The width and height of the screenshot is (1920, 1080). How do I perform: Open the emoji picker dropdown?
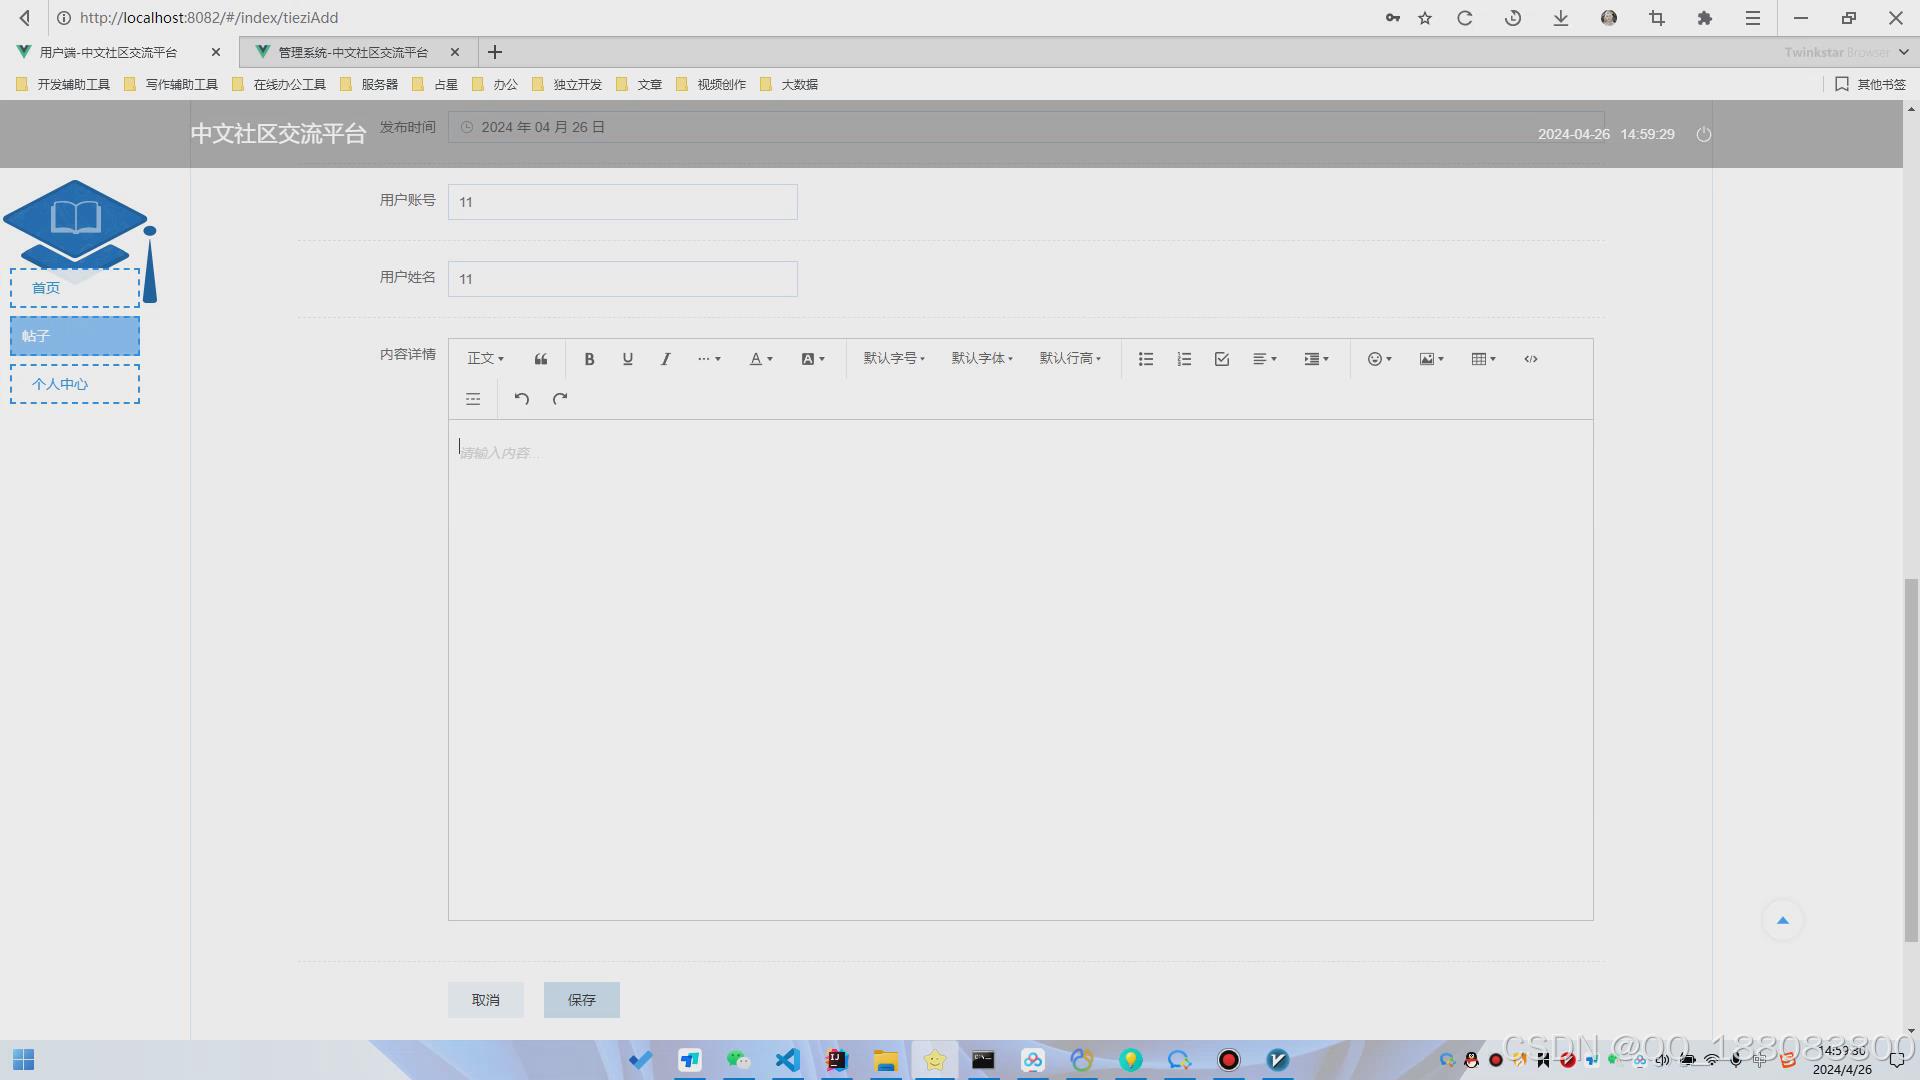click(1379, 359)
